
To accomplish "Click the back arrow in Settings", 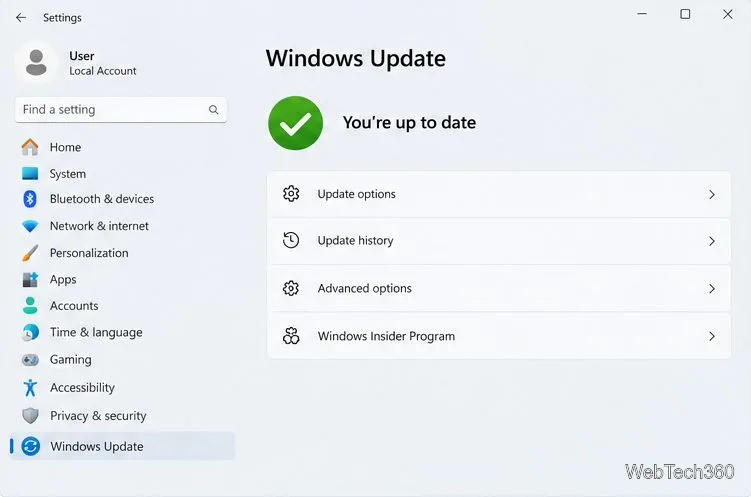I will click(21, 18).
